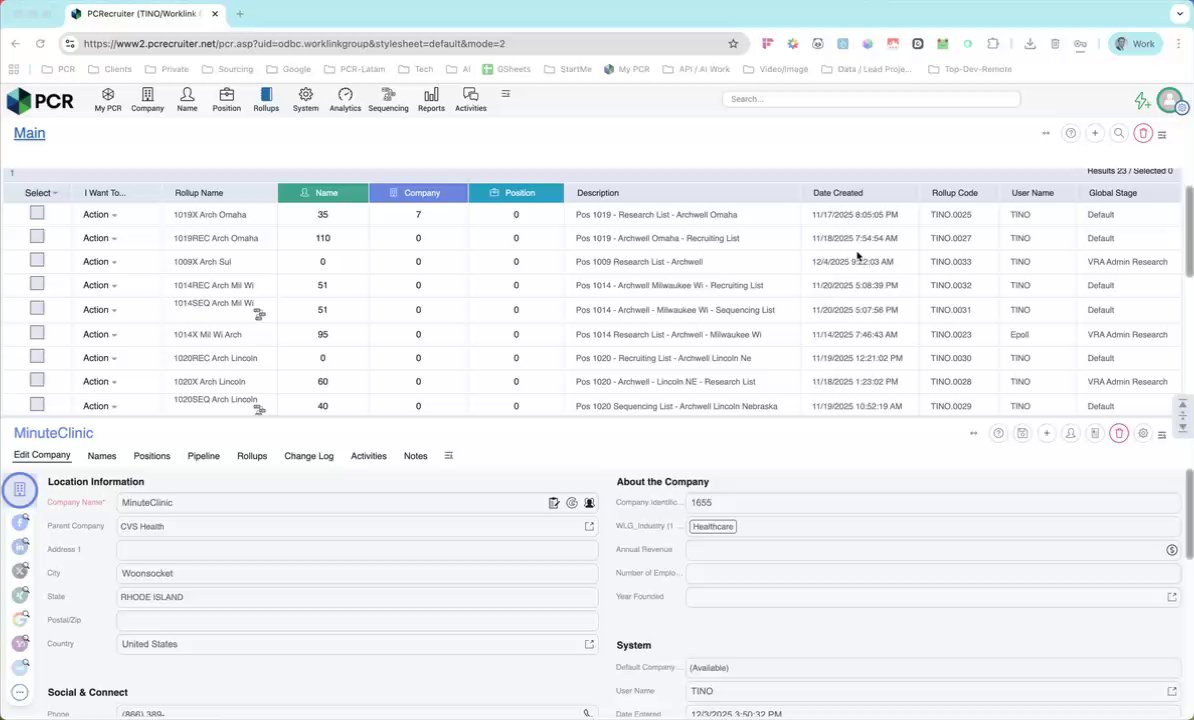
Task: Open the gear settings icon in MinuteClinic panel
Action: 1143,433
